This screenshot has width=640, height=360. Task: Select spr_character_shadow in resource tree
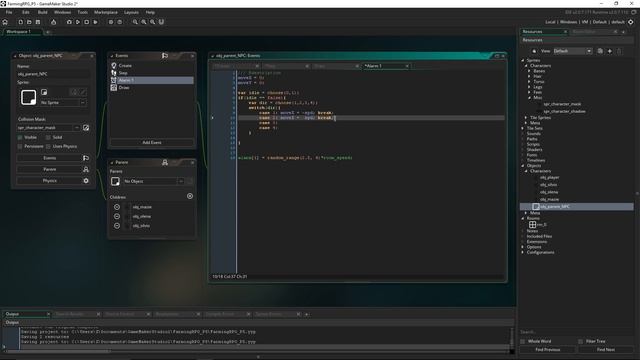(564, 111)
